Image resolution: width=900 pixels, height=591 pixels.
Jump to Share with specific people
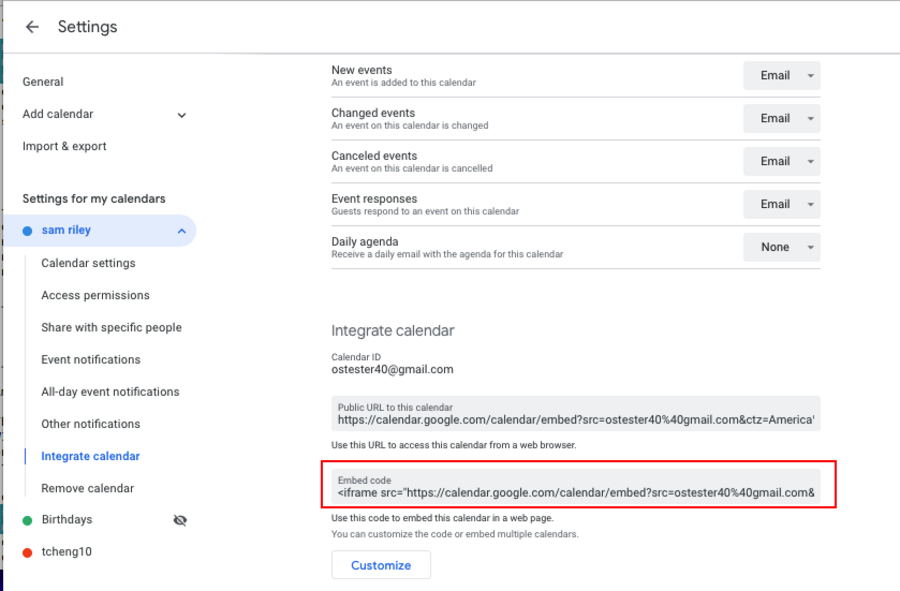(111, 327)
